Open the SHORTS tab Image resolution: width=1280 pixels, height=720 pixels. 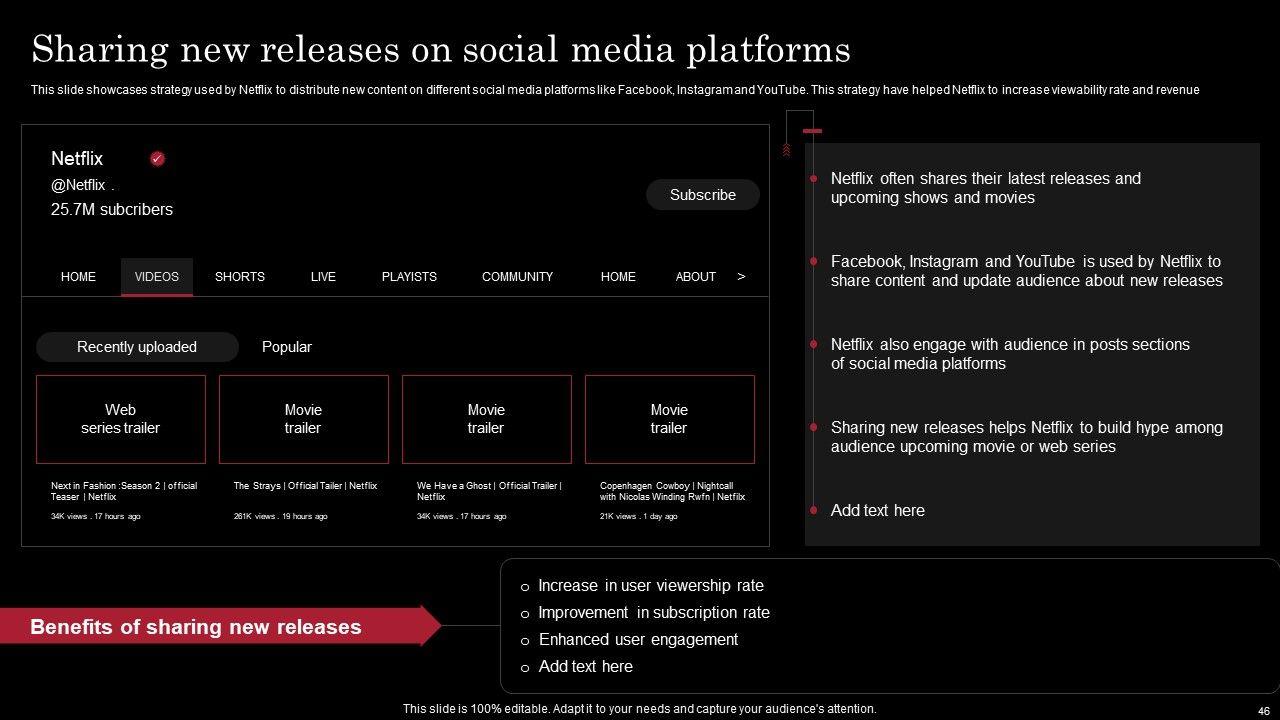coord(240,277)
